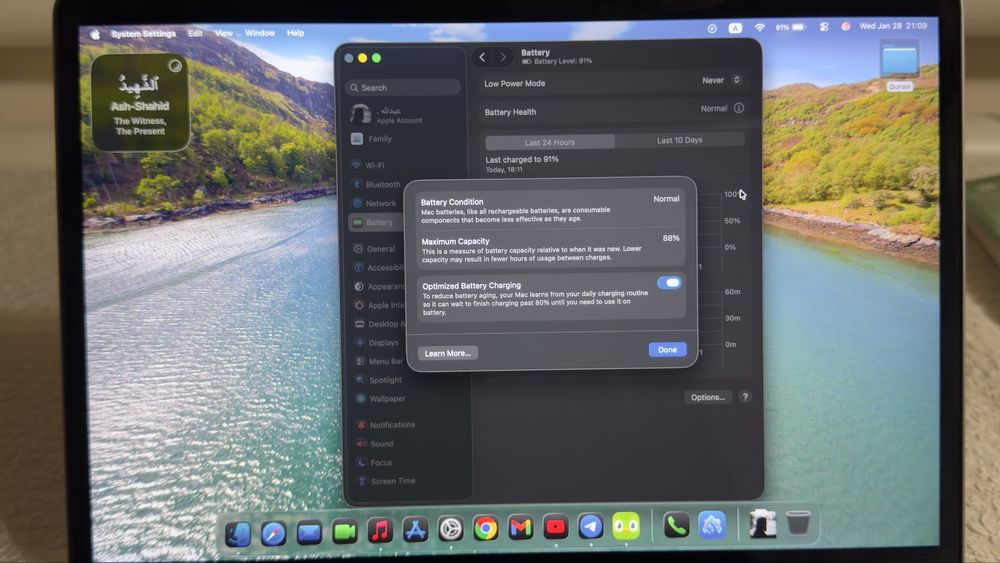Click the question mark help button

tap(745, 397)
